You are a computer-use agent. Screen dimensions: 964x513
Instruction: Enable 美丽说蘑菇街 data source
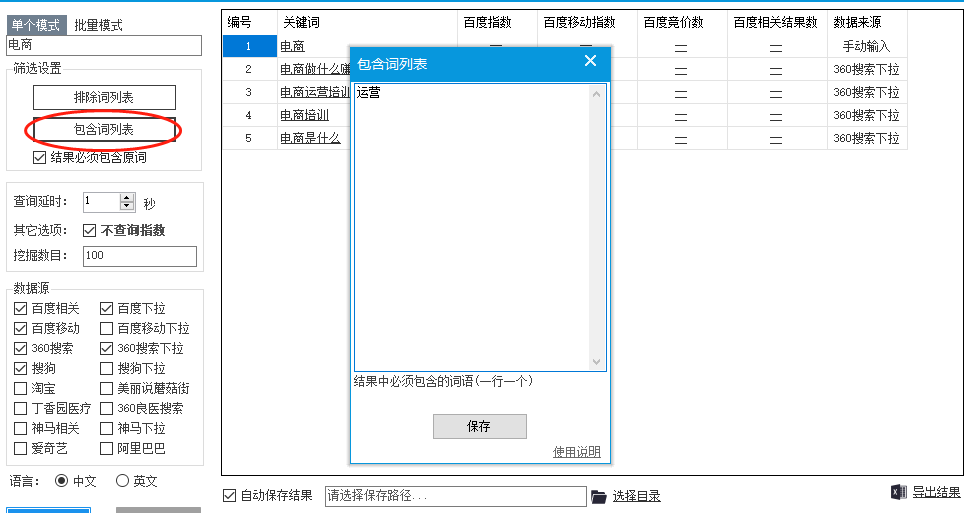(106, 389)
